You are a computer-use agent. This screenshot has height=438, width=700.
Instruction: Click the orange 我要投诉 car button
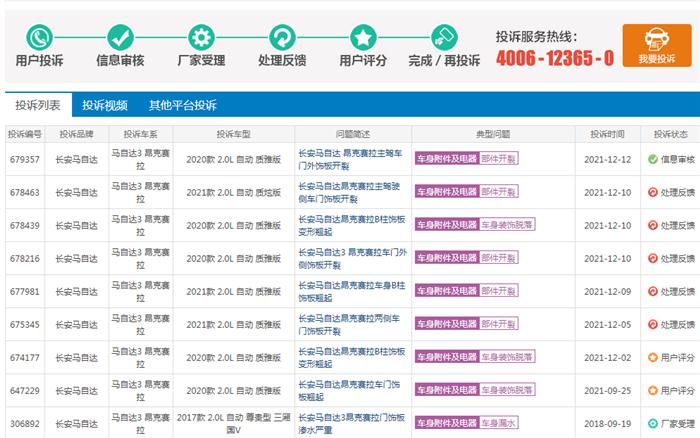[657, 46]
